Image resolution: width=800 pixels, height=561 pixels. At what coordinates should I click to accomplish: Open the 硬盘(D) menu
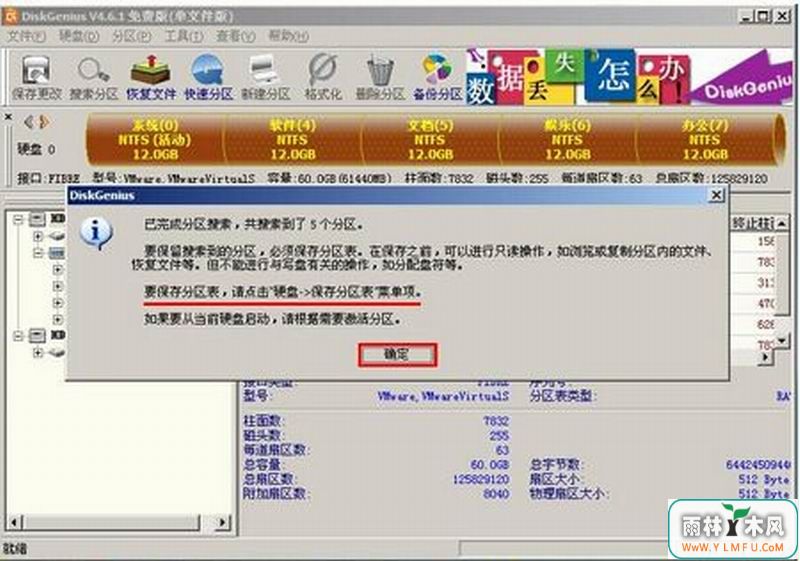pyautogui.click(x=79, y=36)
